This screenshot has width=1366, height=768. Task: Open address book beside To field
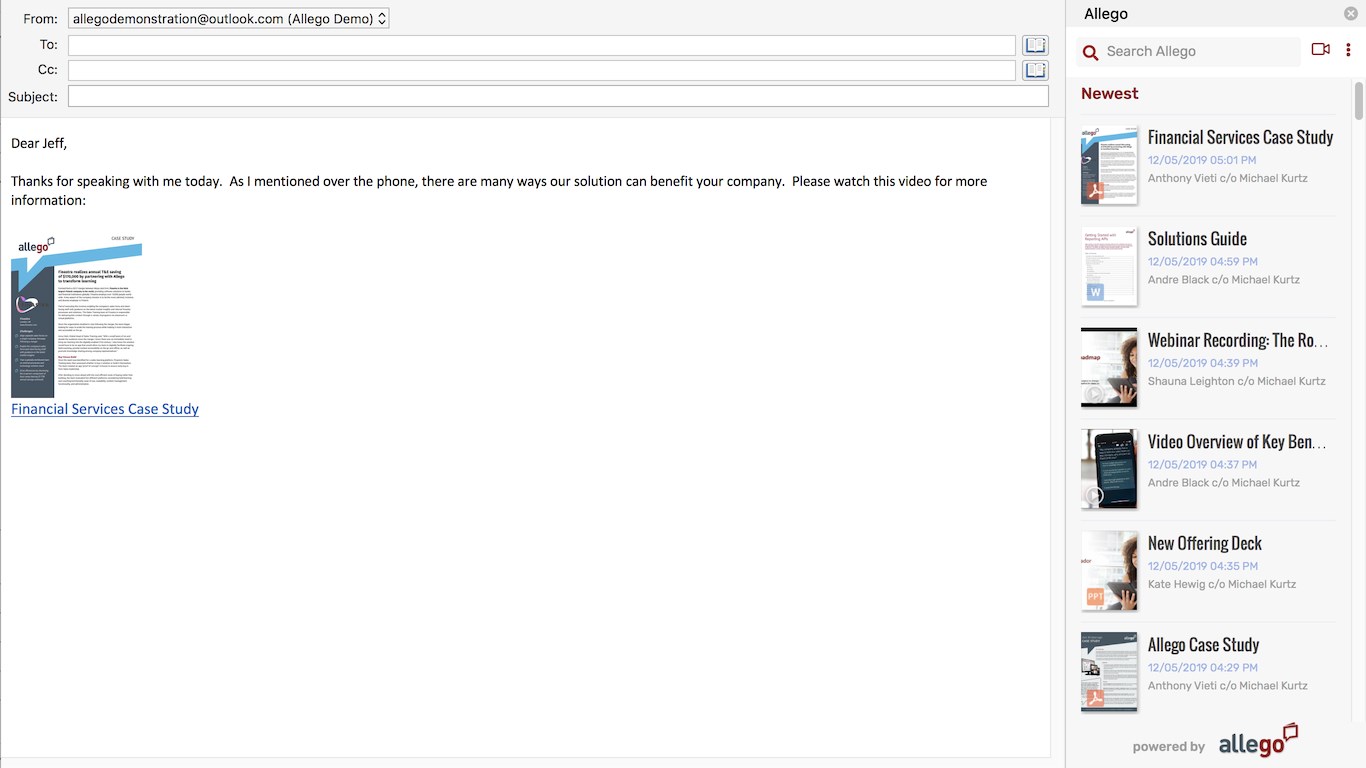tap(1035, 45)
